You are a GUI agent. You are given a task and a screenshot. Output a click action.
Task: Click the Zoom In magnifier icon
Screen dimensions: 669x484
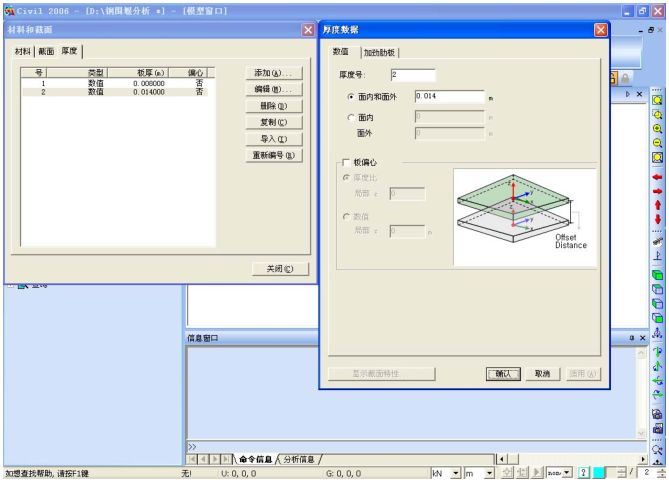tap(657, 128)
